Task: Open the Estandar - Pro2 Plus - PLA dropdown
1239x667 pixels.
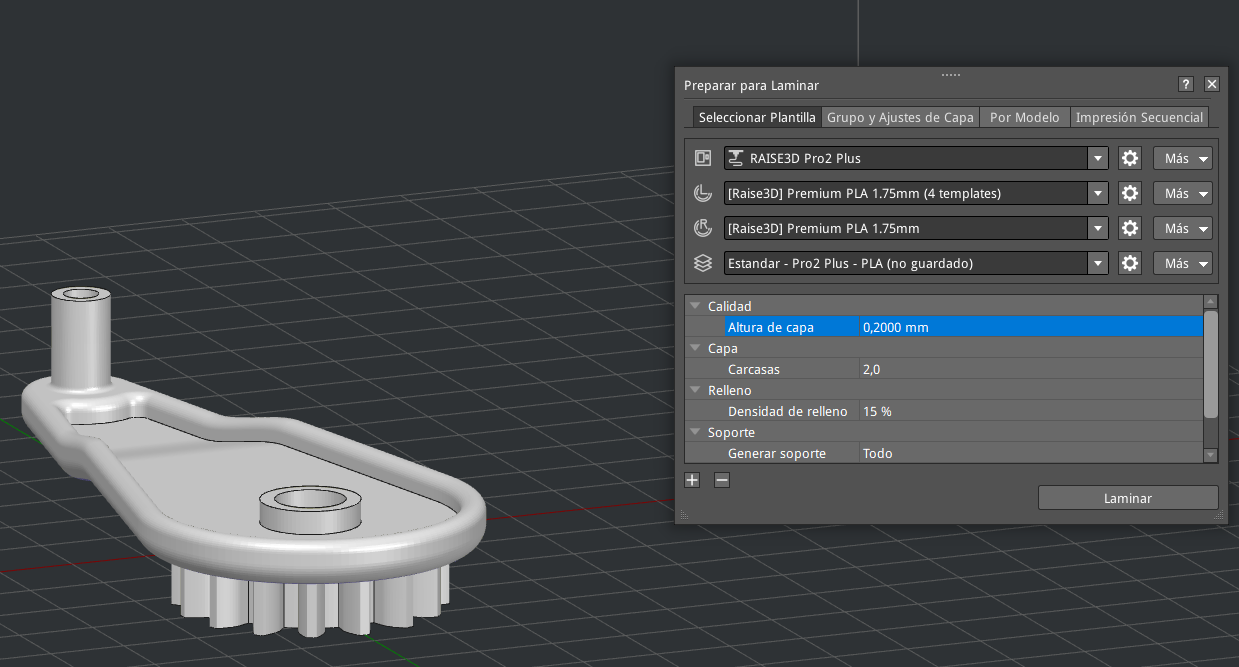Action: tap(1098, 263)
